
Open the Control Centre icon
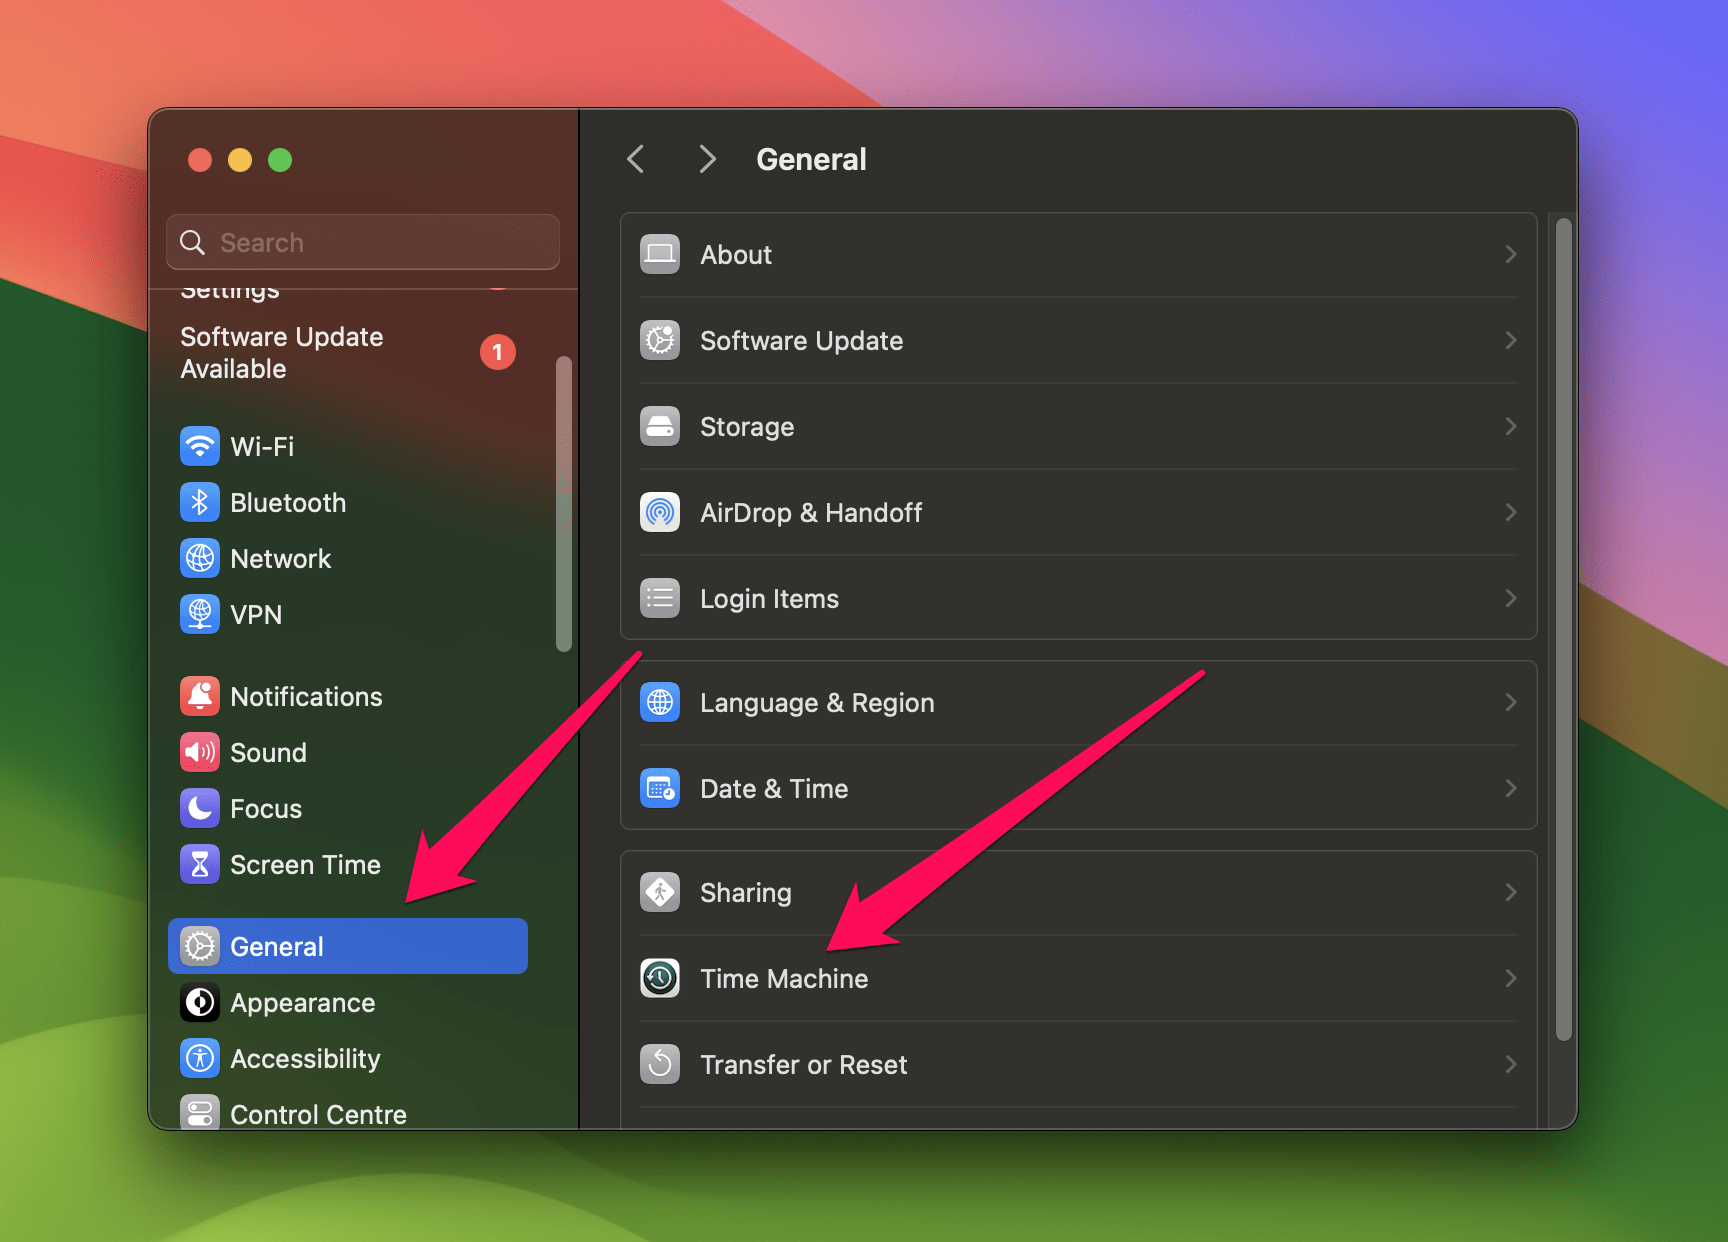[200, 1112]
